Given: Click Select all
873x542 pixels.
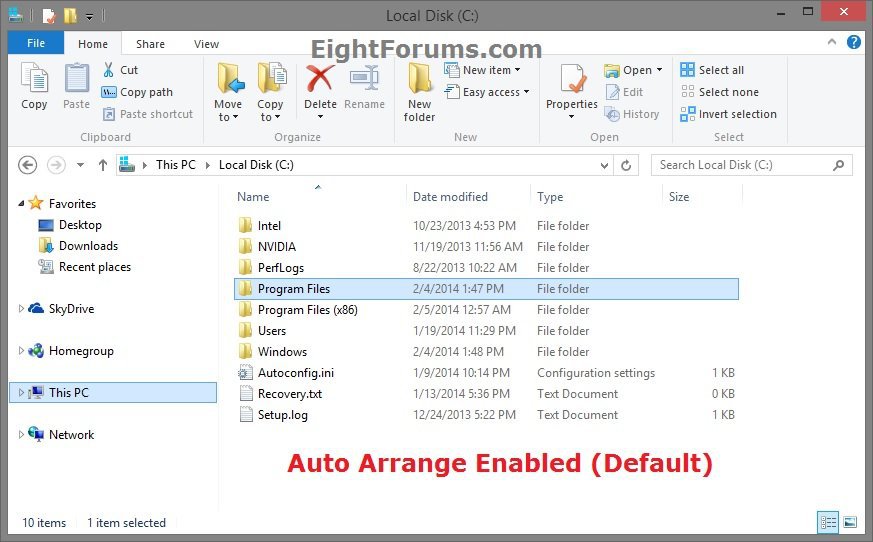Looking at the screenshot, I should (712, 70).
